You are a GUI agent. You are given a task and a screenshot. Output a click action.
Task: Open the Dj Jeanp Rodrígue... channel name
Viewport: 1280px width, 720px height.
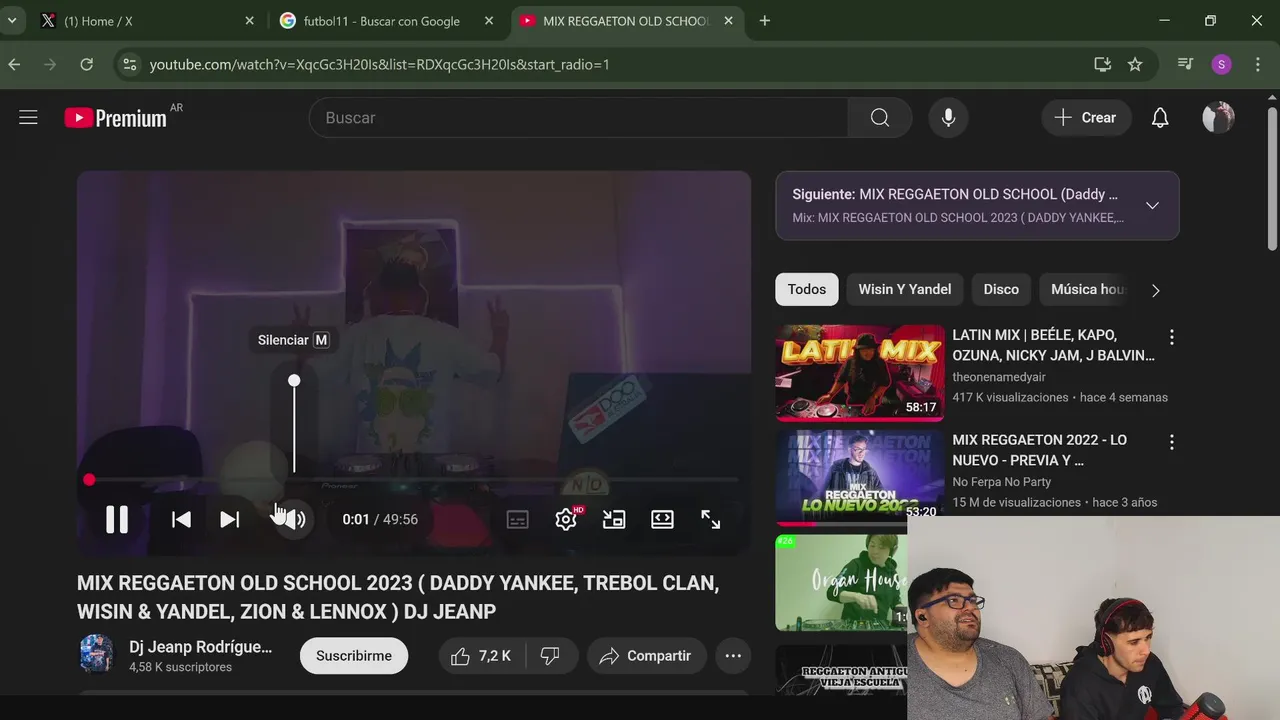pos(200,647)
